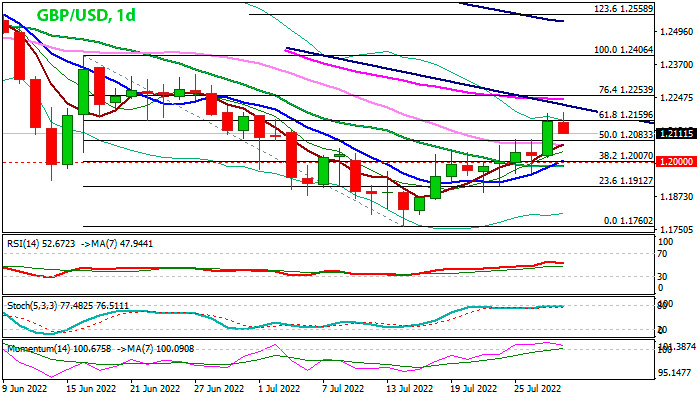
Task: Click the 1.23700 price axis value
Action: [x=677, y=65]
